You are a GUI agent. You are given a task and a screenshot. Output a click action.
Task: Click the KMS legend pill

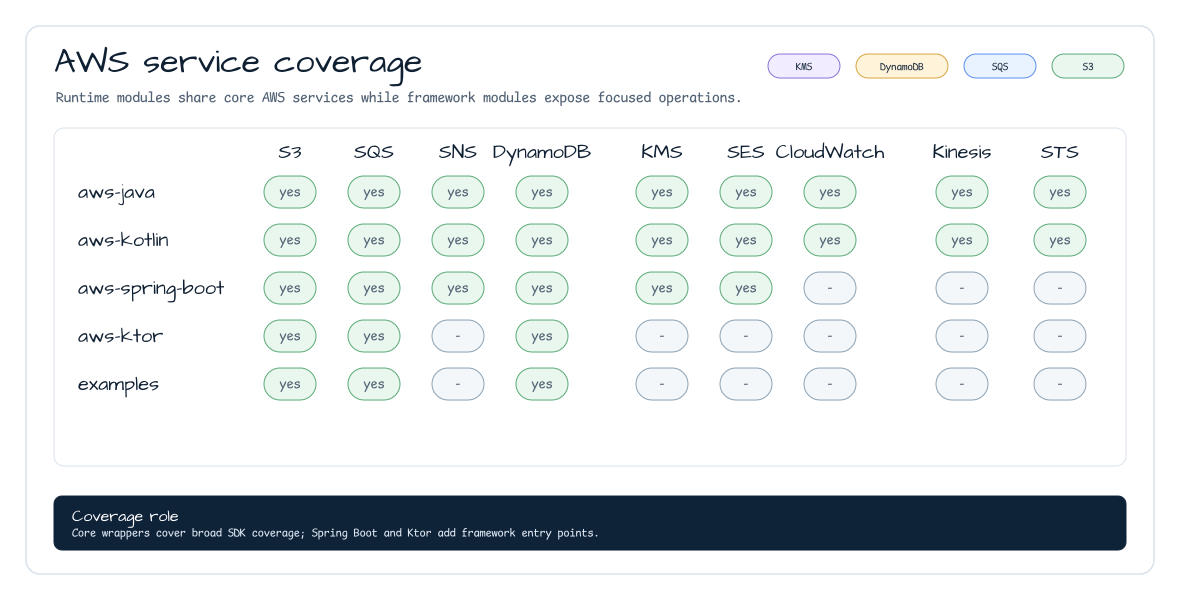tap(804, 66)
